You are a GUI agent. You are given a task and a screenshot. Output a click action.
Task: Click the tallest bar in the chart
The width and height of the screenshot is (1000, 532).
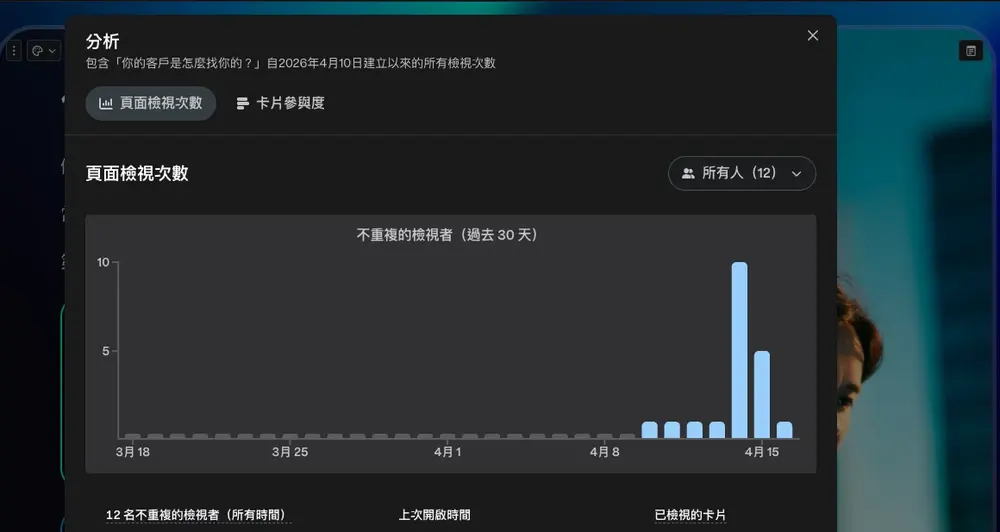pyautogui.click(x=739, y=350)
